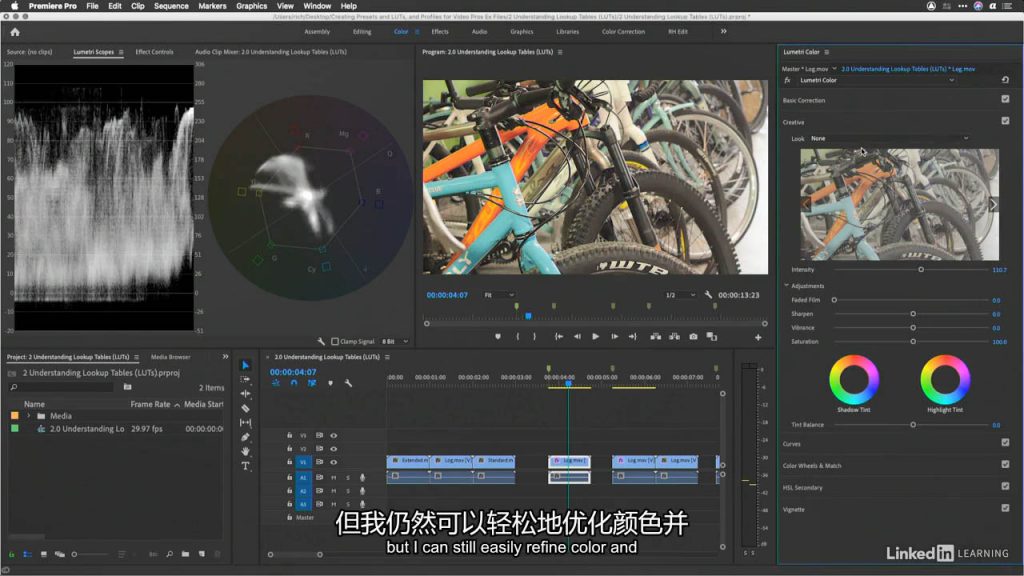The image size is (1024, 576).
Task: Select the Razor tool
Action: pos(246,408)
